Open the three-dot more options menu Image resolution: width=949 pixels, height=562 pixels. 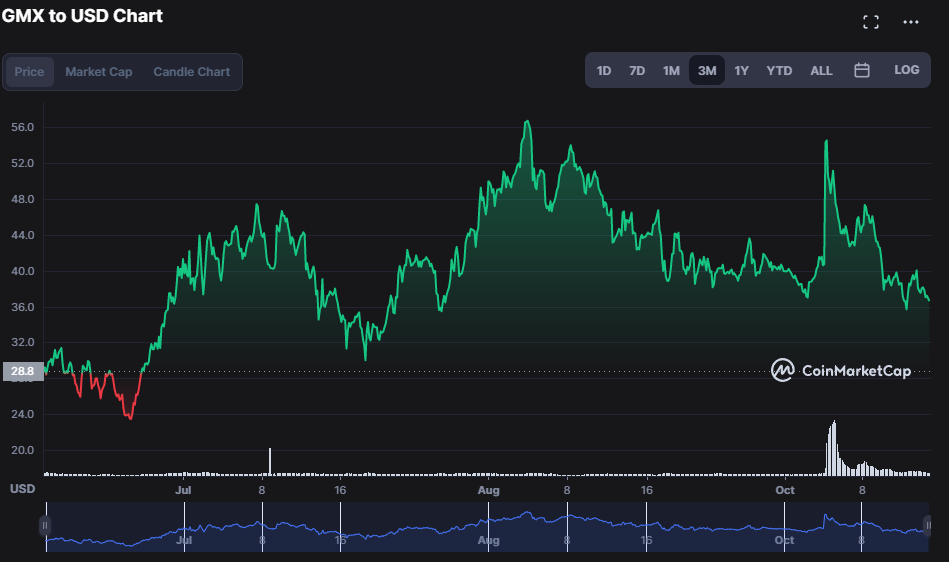tap(911, 22)
